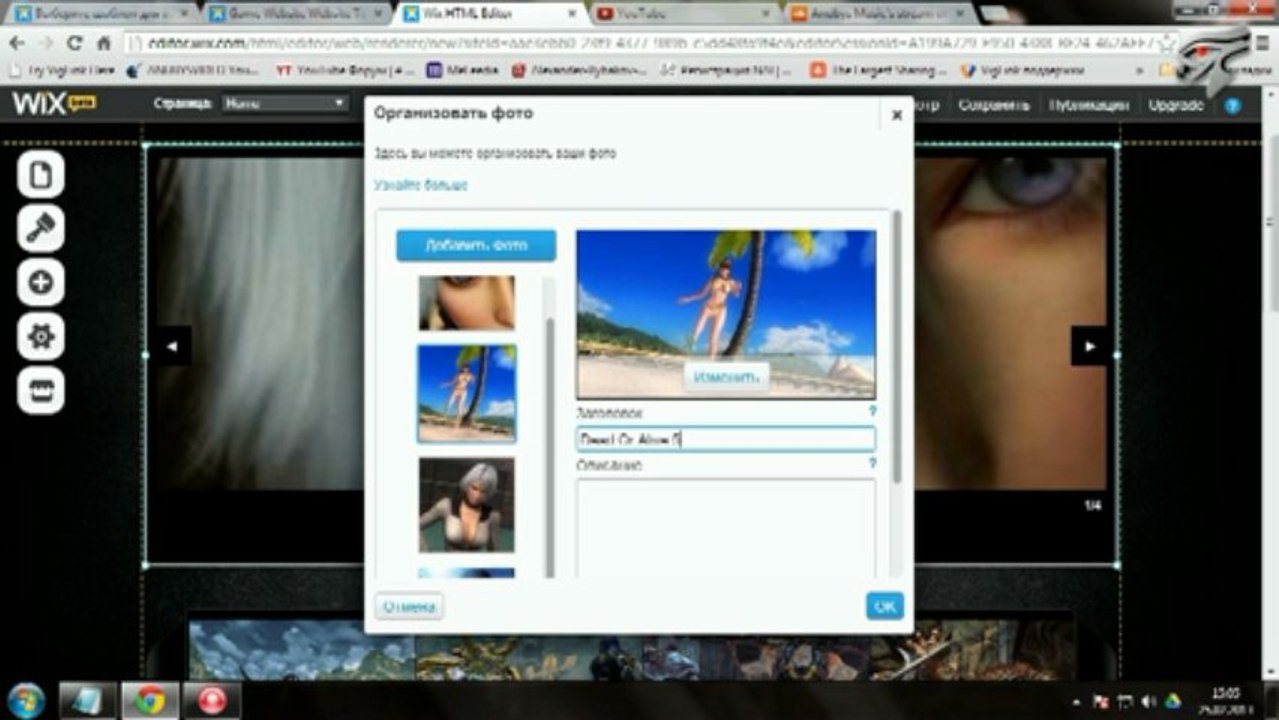Open the page selector dropdown in the Wix bar
Image resolution: width=1279 pixels, height=720 pixels.
pos(284,103)
